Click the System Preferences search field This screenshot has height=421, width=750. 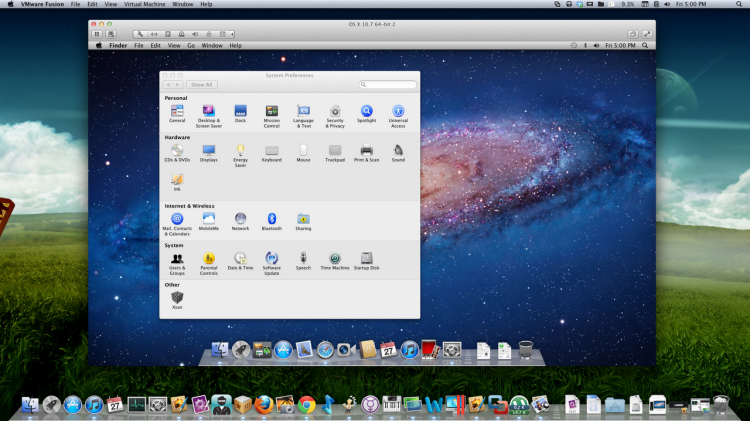[389, 85]
